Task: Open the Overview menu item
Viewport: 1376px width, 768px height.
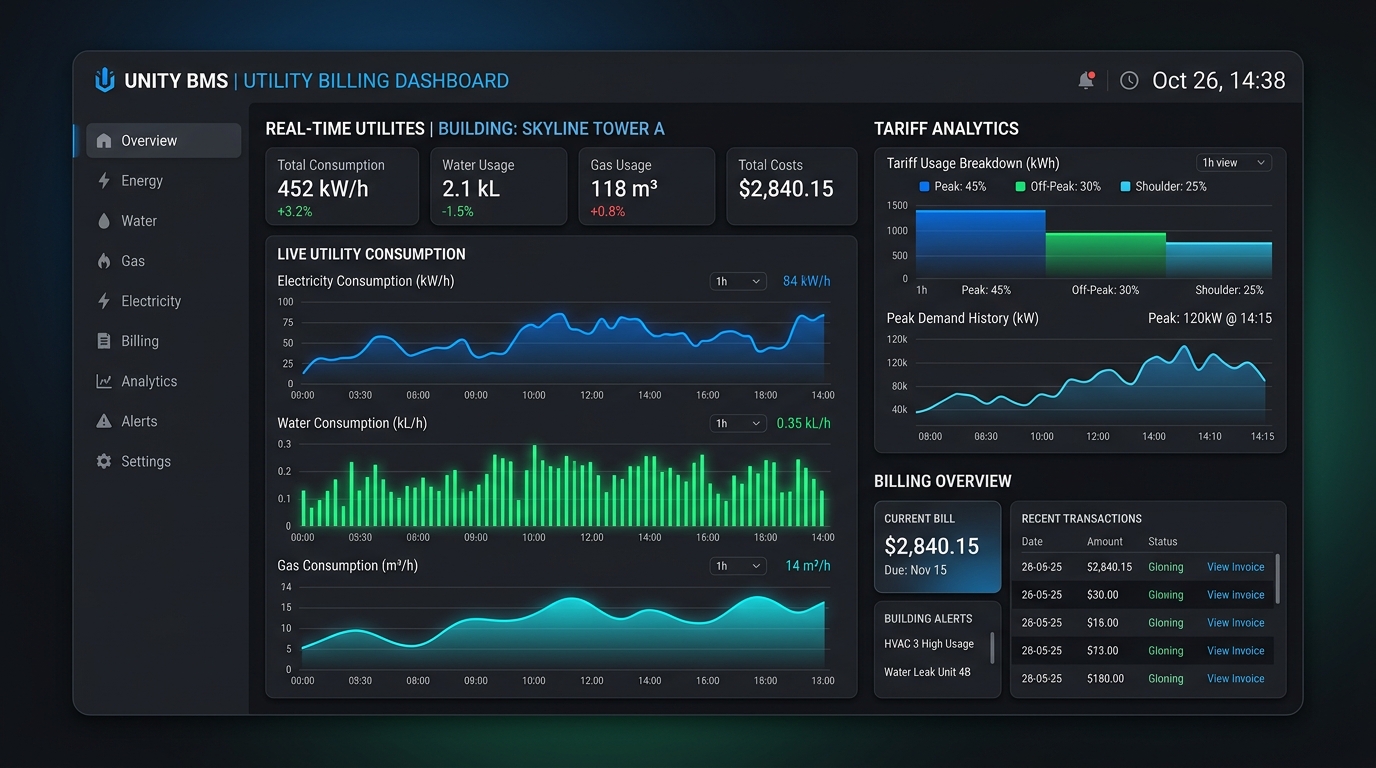Action: 164,141
